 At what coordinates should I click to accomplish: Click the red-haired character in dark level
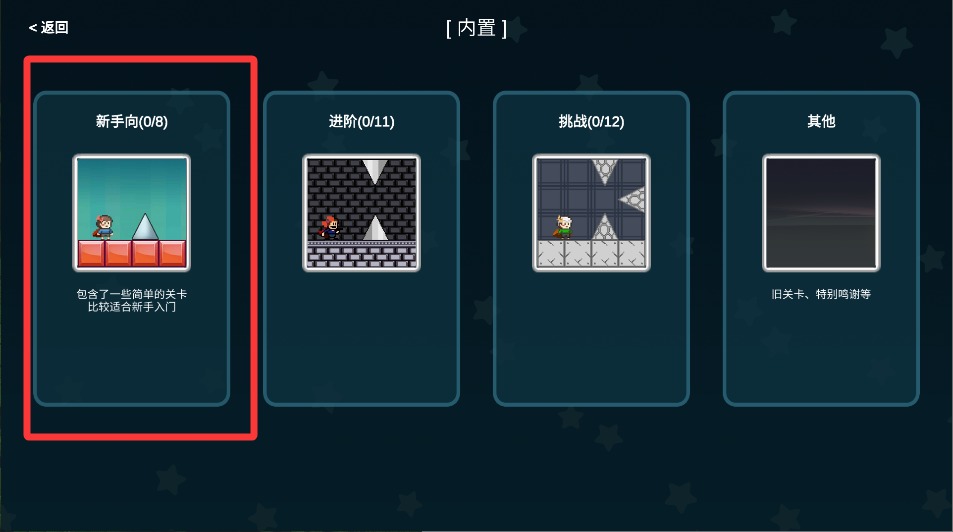(330, 227)
